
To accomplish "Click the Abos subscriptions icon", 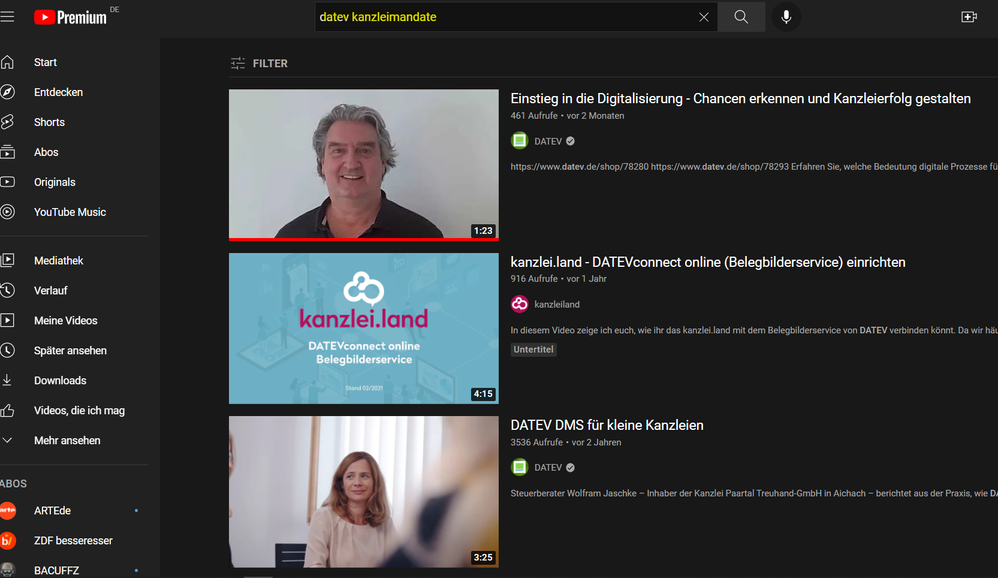I will pos(8,152).
